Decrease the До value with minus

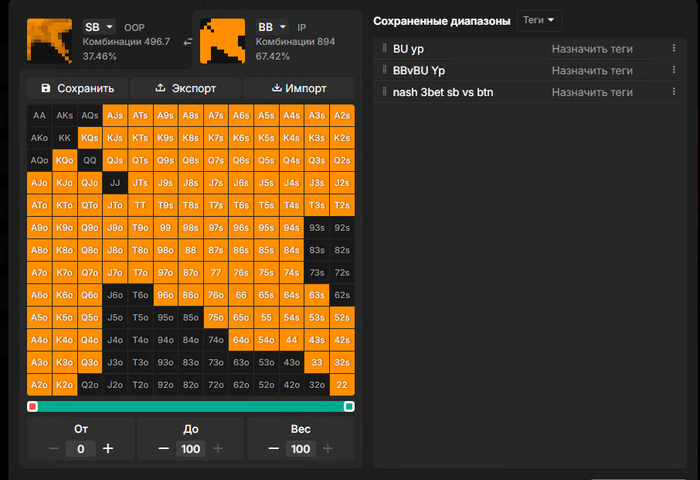[163, 449]
